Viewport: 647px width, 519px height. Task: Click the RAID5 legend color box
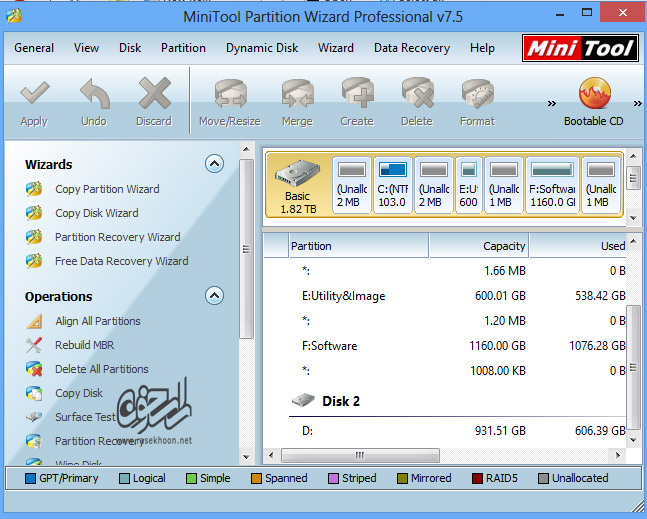[477, 478]
